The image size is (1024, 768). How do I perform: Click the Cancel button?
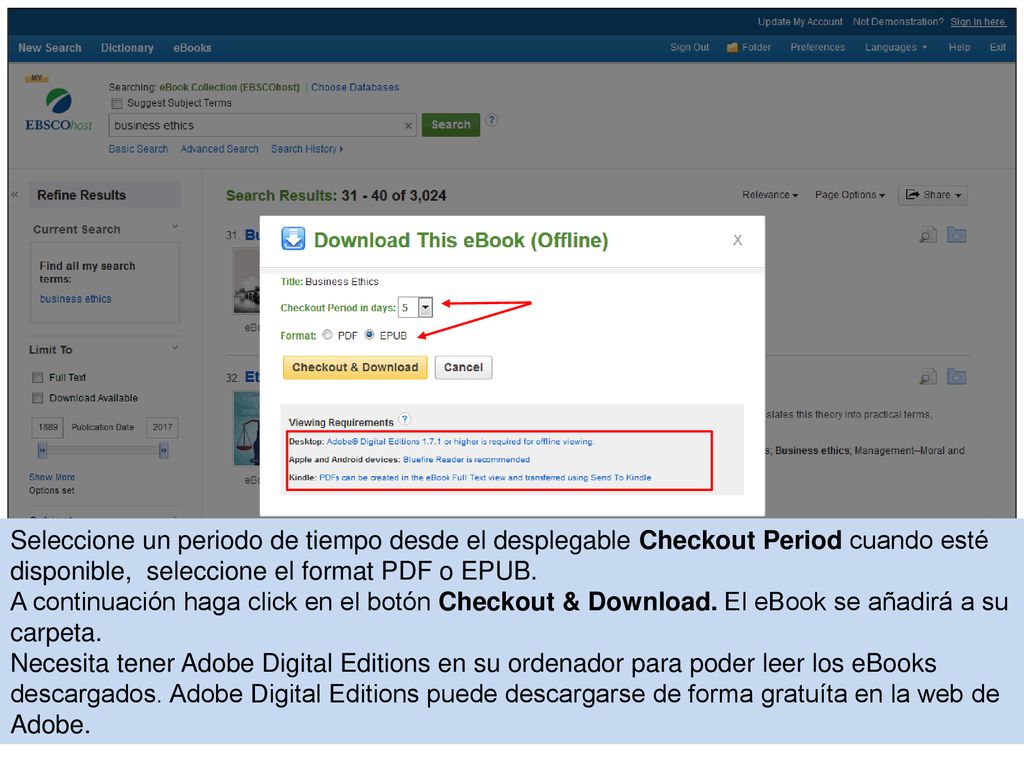tap(463, 367)
